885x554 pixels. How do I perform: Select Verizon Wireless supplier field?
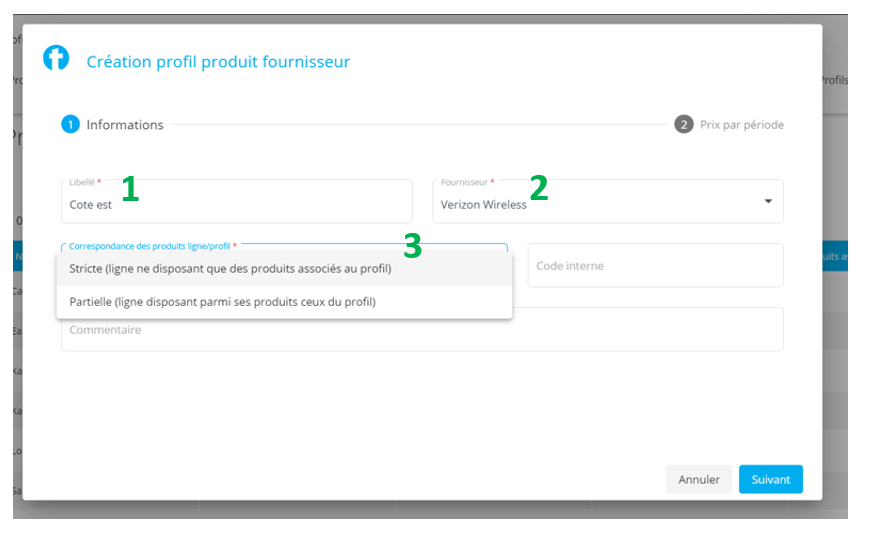607,201
